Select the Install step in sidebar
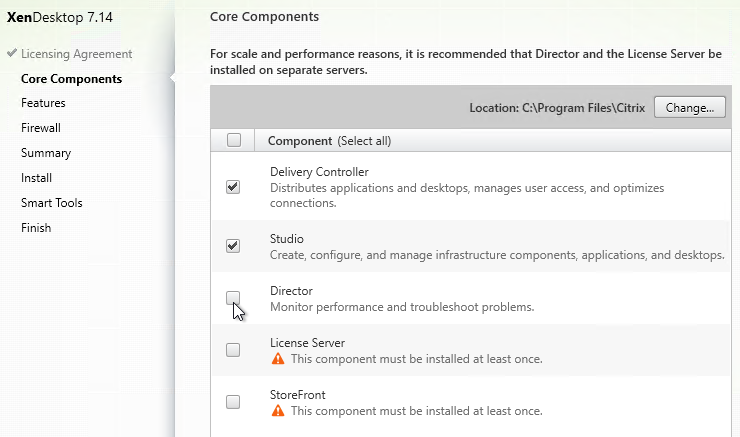 36,178
